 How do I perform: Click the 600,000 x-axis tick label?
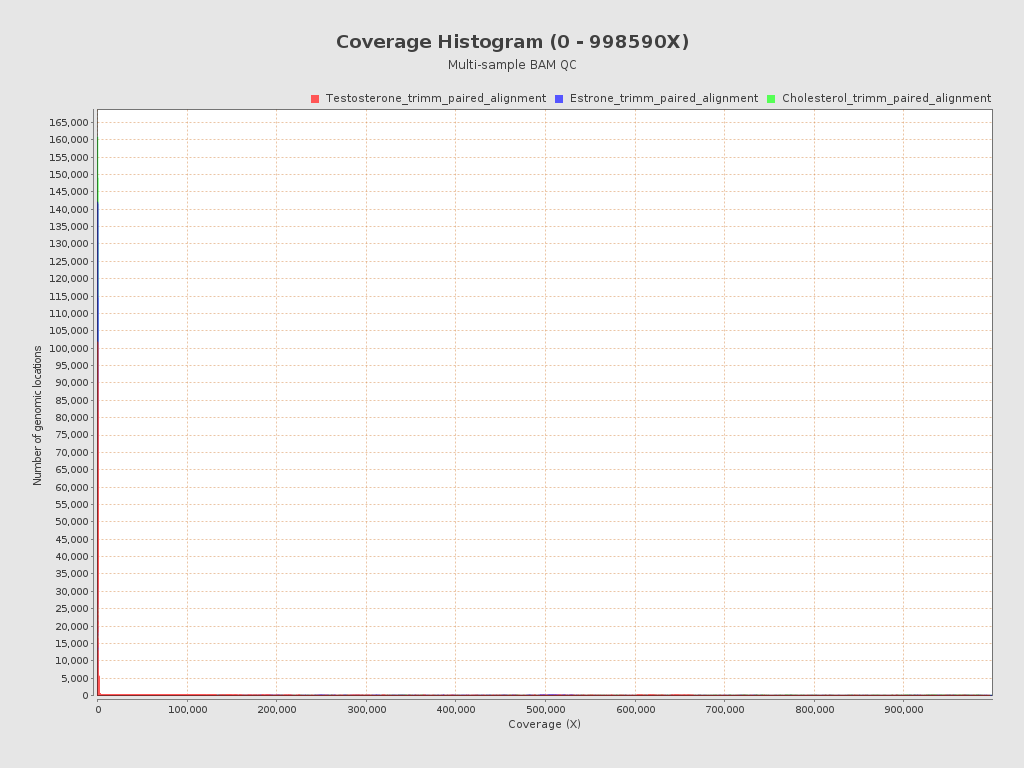(635, 710)
